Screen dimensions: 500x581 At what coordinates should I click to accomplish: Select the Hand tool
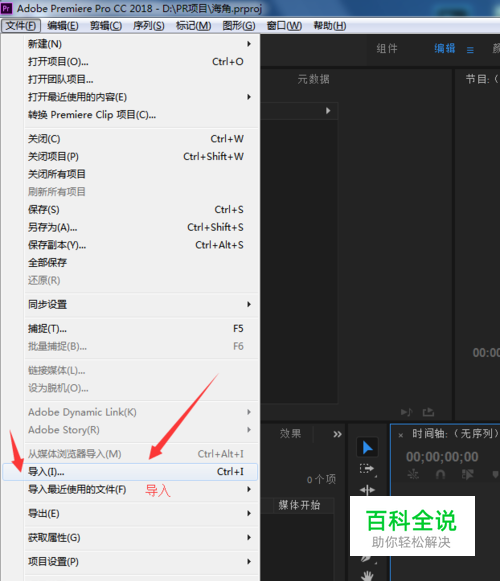click(367, 575)
